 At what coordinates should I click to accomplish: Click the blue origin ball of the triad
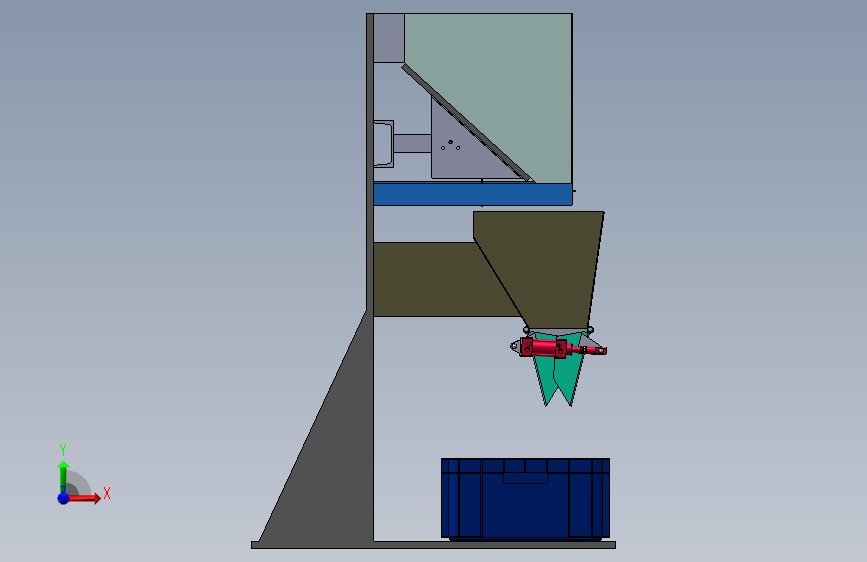(64, 498)
